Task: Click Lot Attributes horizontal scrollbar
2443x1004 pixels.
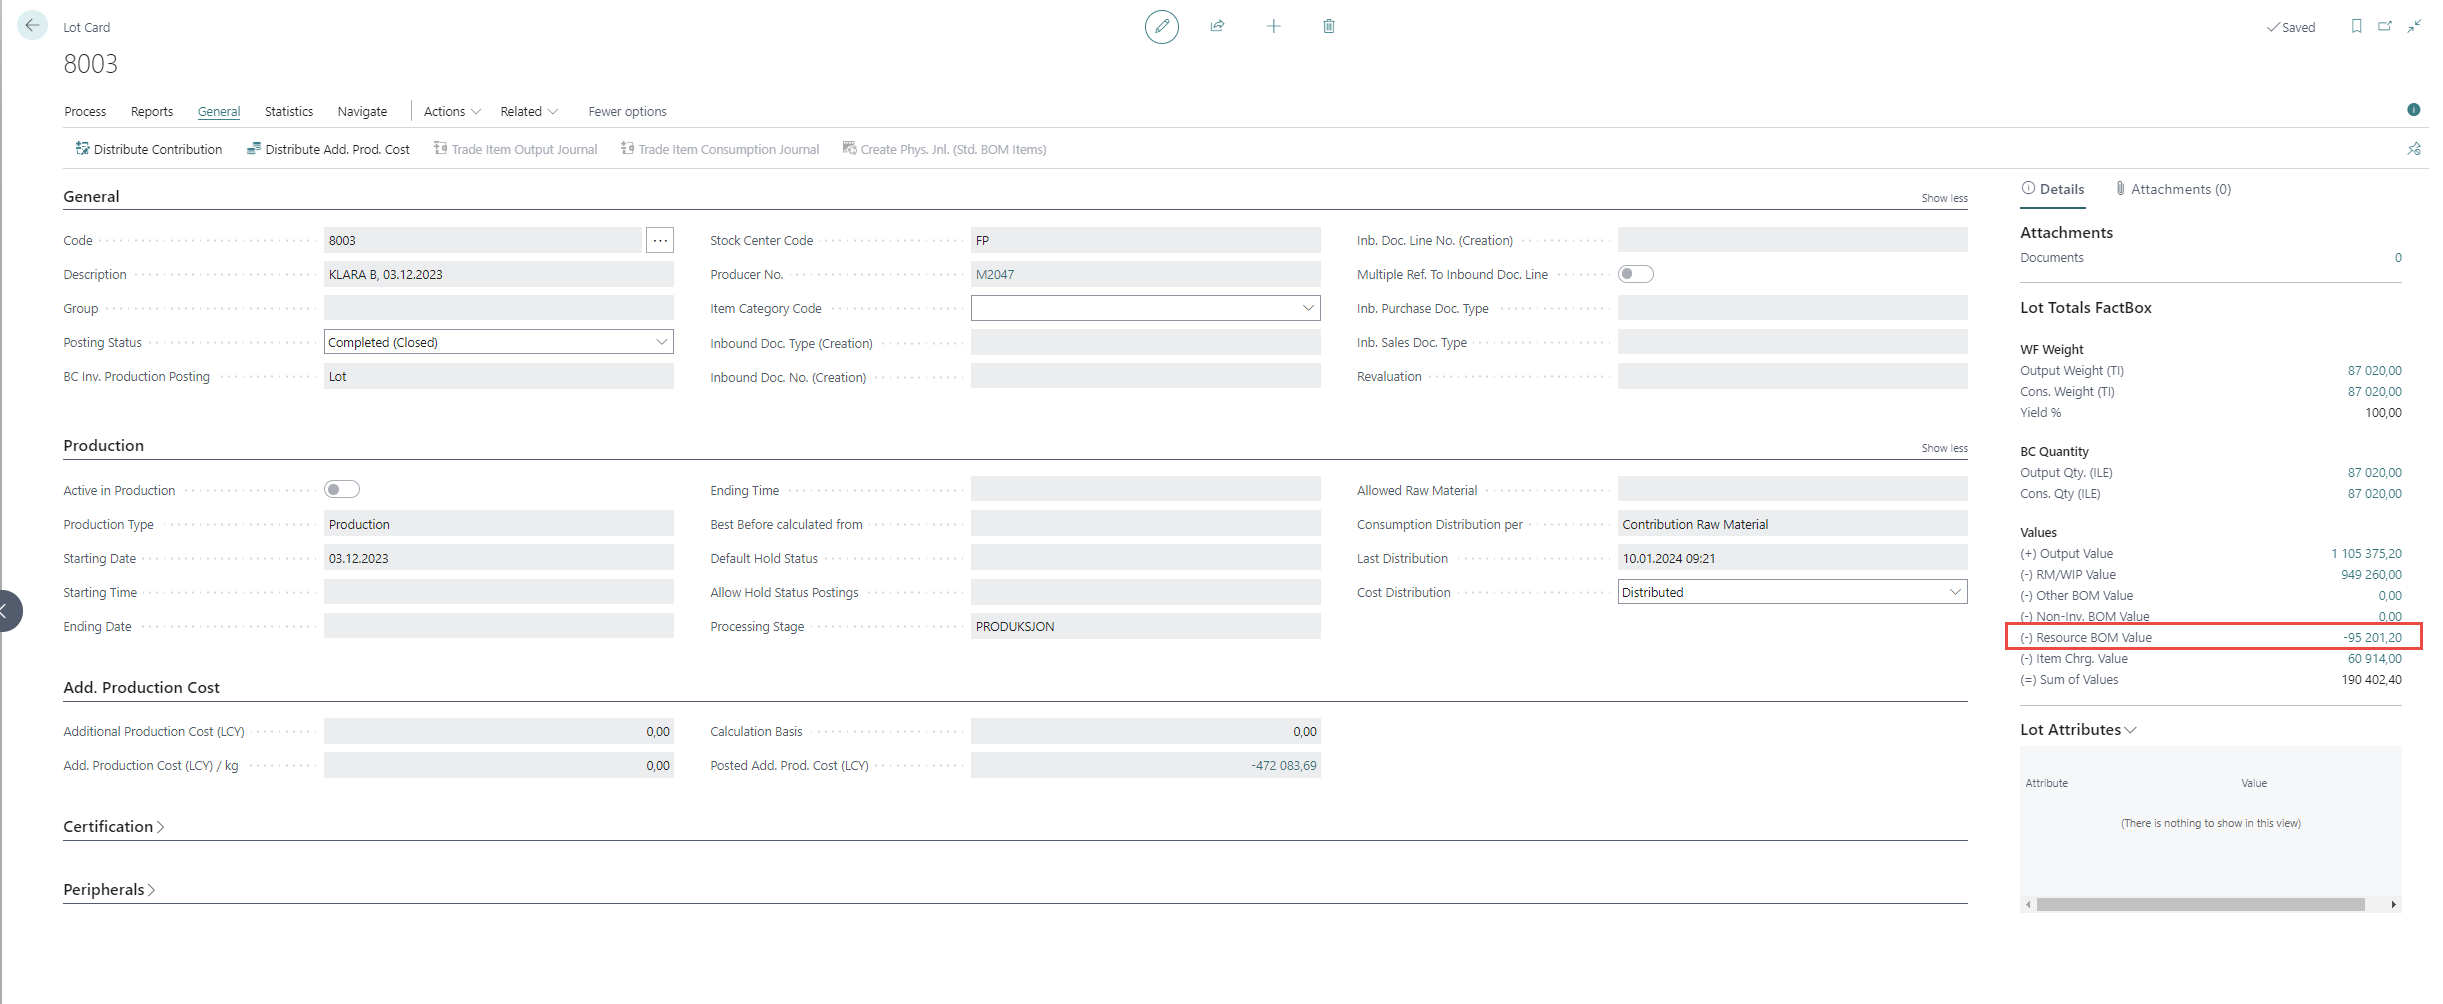Action: (x=2200, y=905)
